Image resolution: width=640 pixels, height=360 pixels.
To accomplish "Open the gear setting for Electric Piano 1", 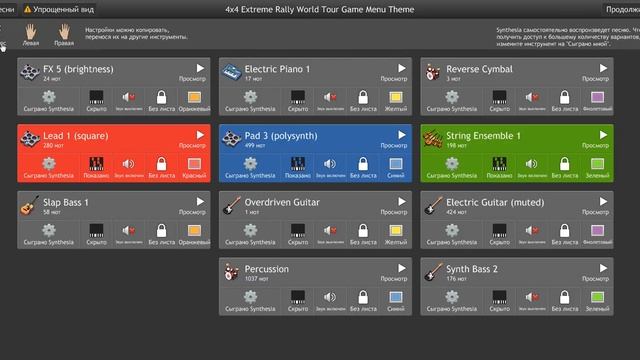I will pyautogui.click(x=250, y=97).
